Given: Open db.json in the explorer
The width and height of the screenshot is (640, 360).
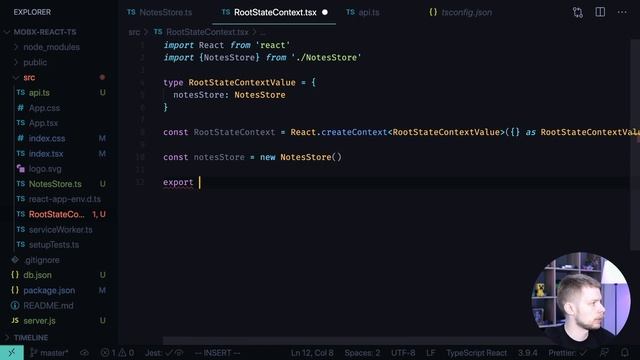Looking at the screenshot, I should click(x=38, y=275).
